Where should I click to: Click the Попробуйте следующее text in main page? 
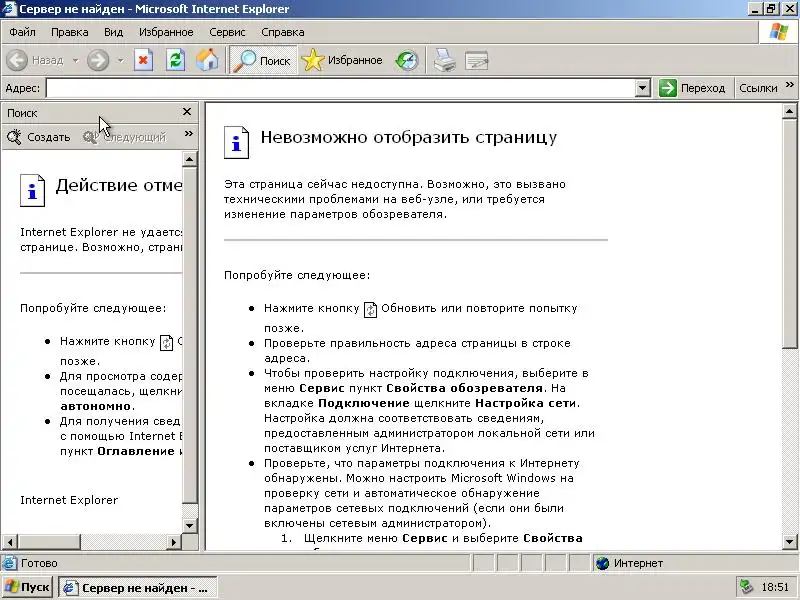297,276
